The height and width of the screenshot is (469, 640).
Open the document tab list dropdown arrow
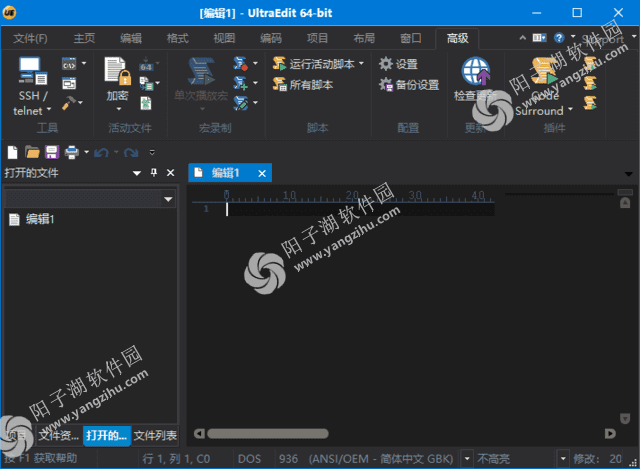tap(629, 174)
